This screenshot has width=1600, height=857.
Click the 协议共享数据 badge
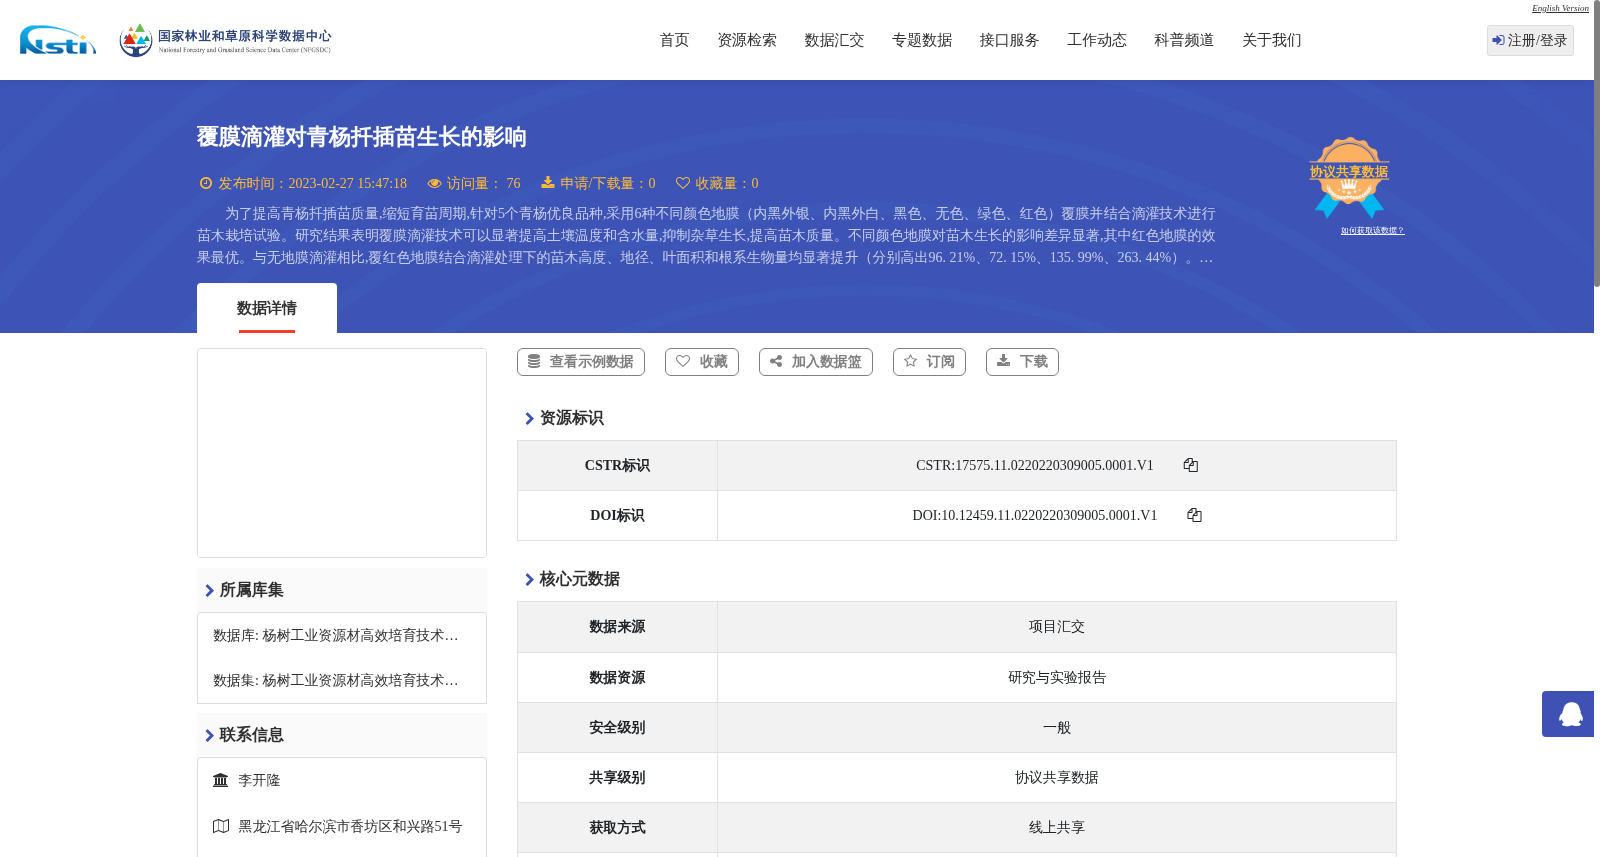coord(1349,177)
